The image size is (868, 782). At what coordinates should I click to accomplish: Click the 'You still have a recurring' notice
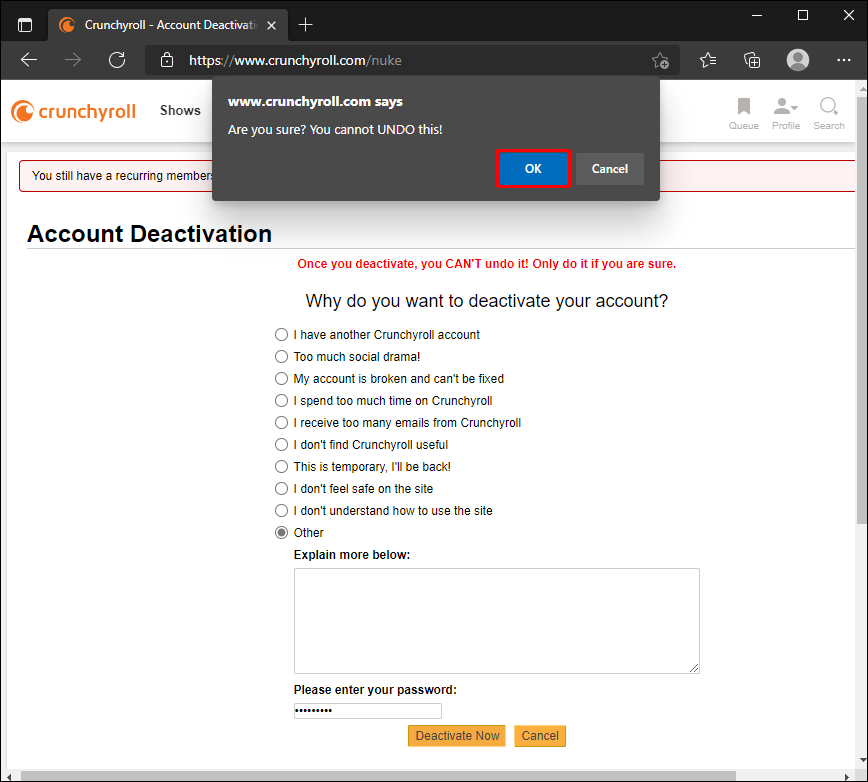click(122, 176)
